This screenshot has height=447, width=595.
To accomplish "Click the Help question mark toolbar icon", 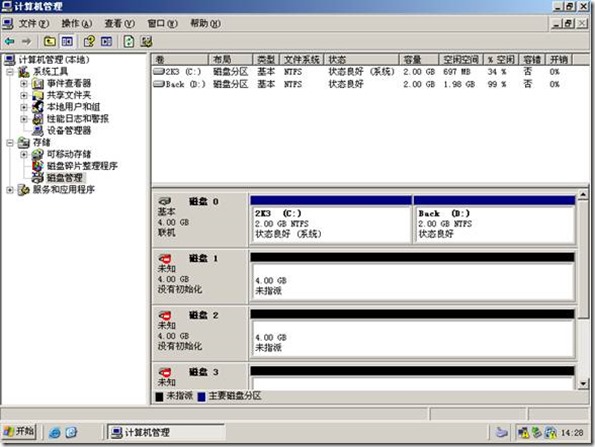I will (x=89, y=41).
